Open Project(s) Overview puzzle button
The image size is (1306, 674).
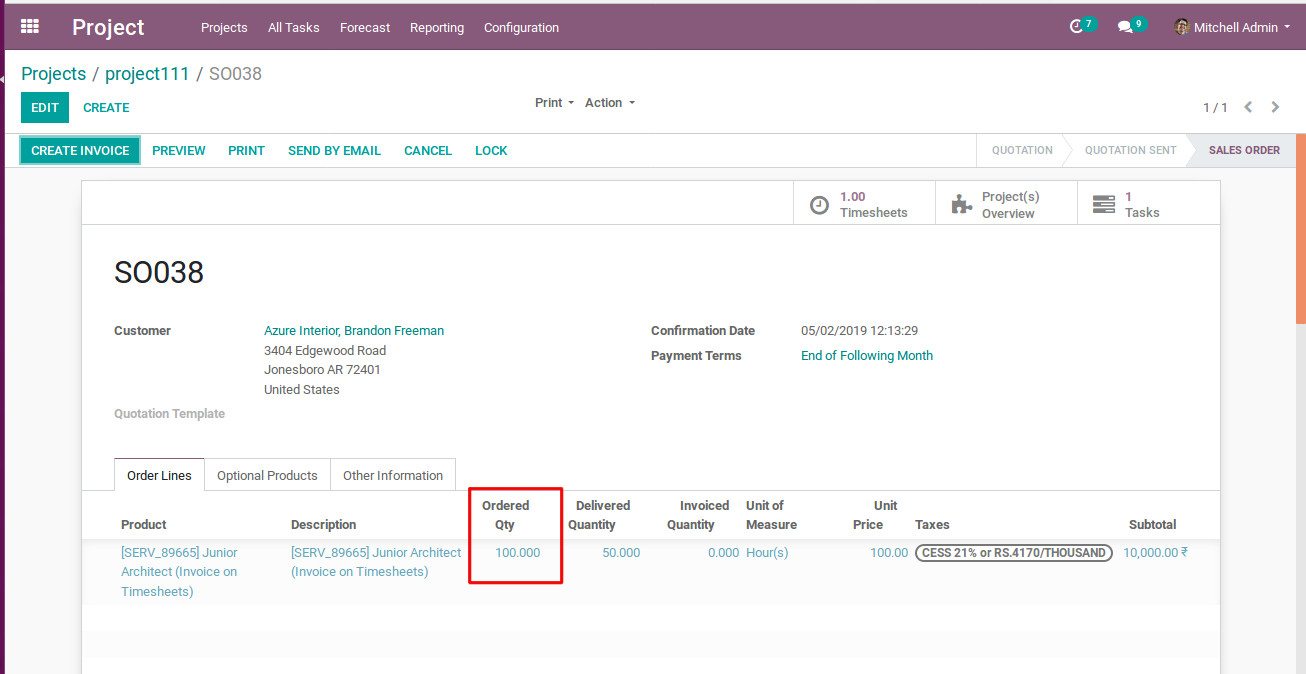point(1006,204)
